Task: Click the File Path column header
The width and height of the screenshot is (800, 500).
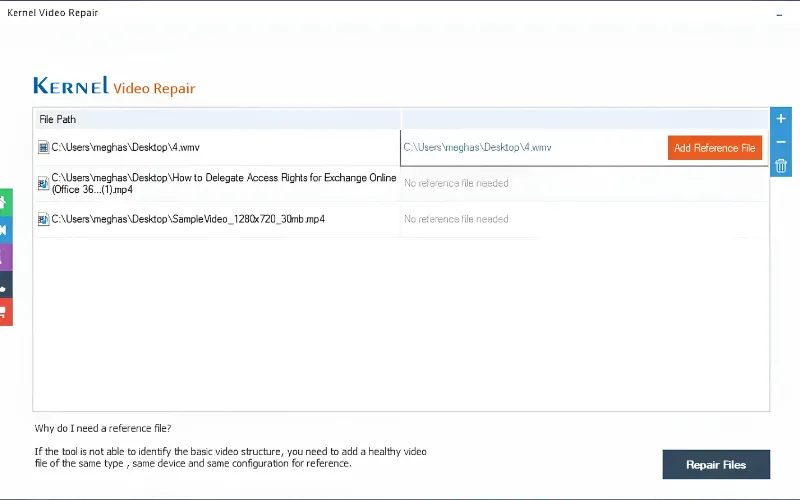Action: [x=217, y=119]
